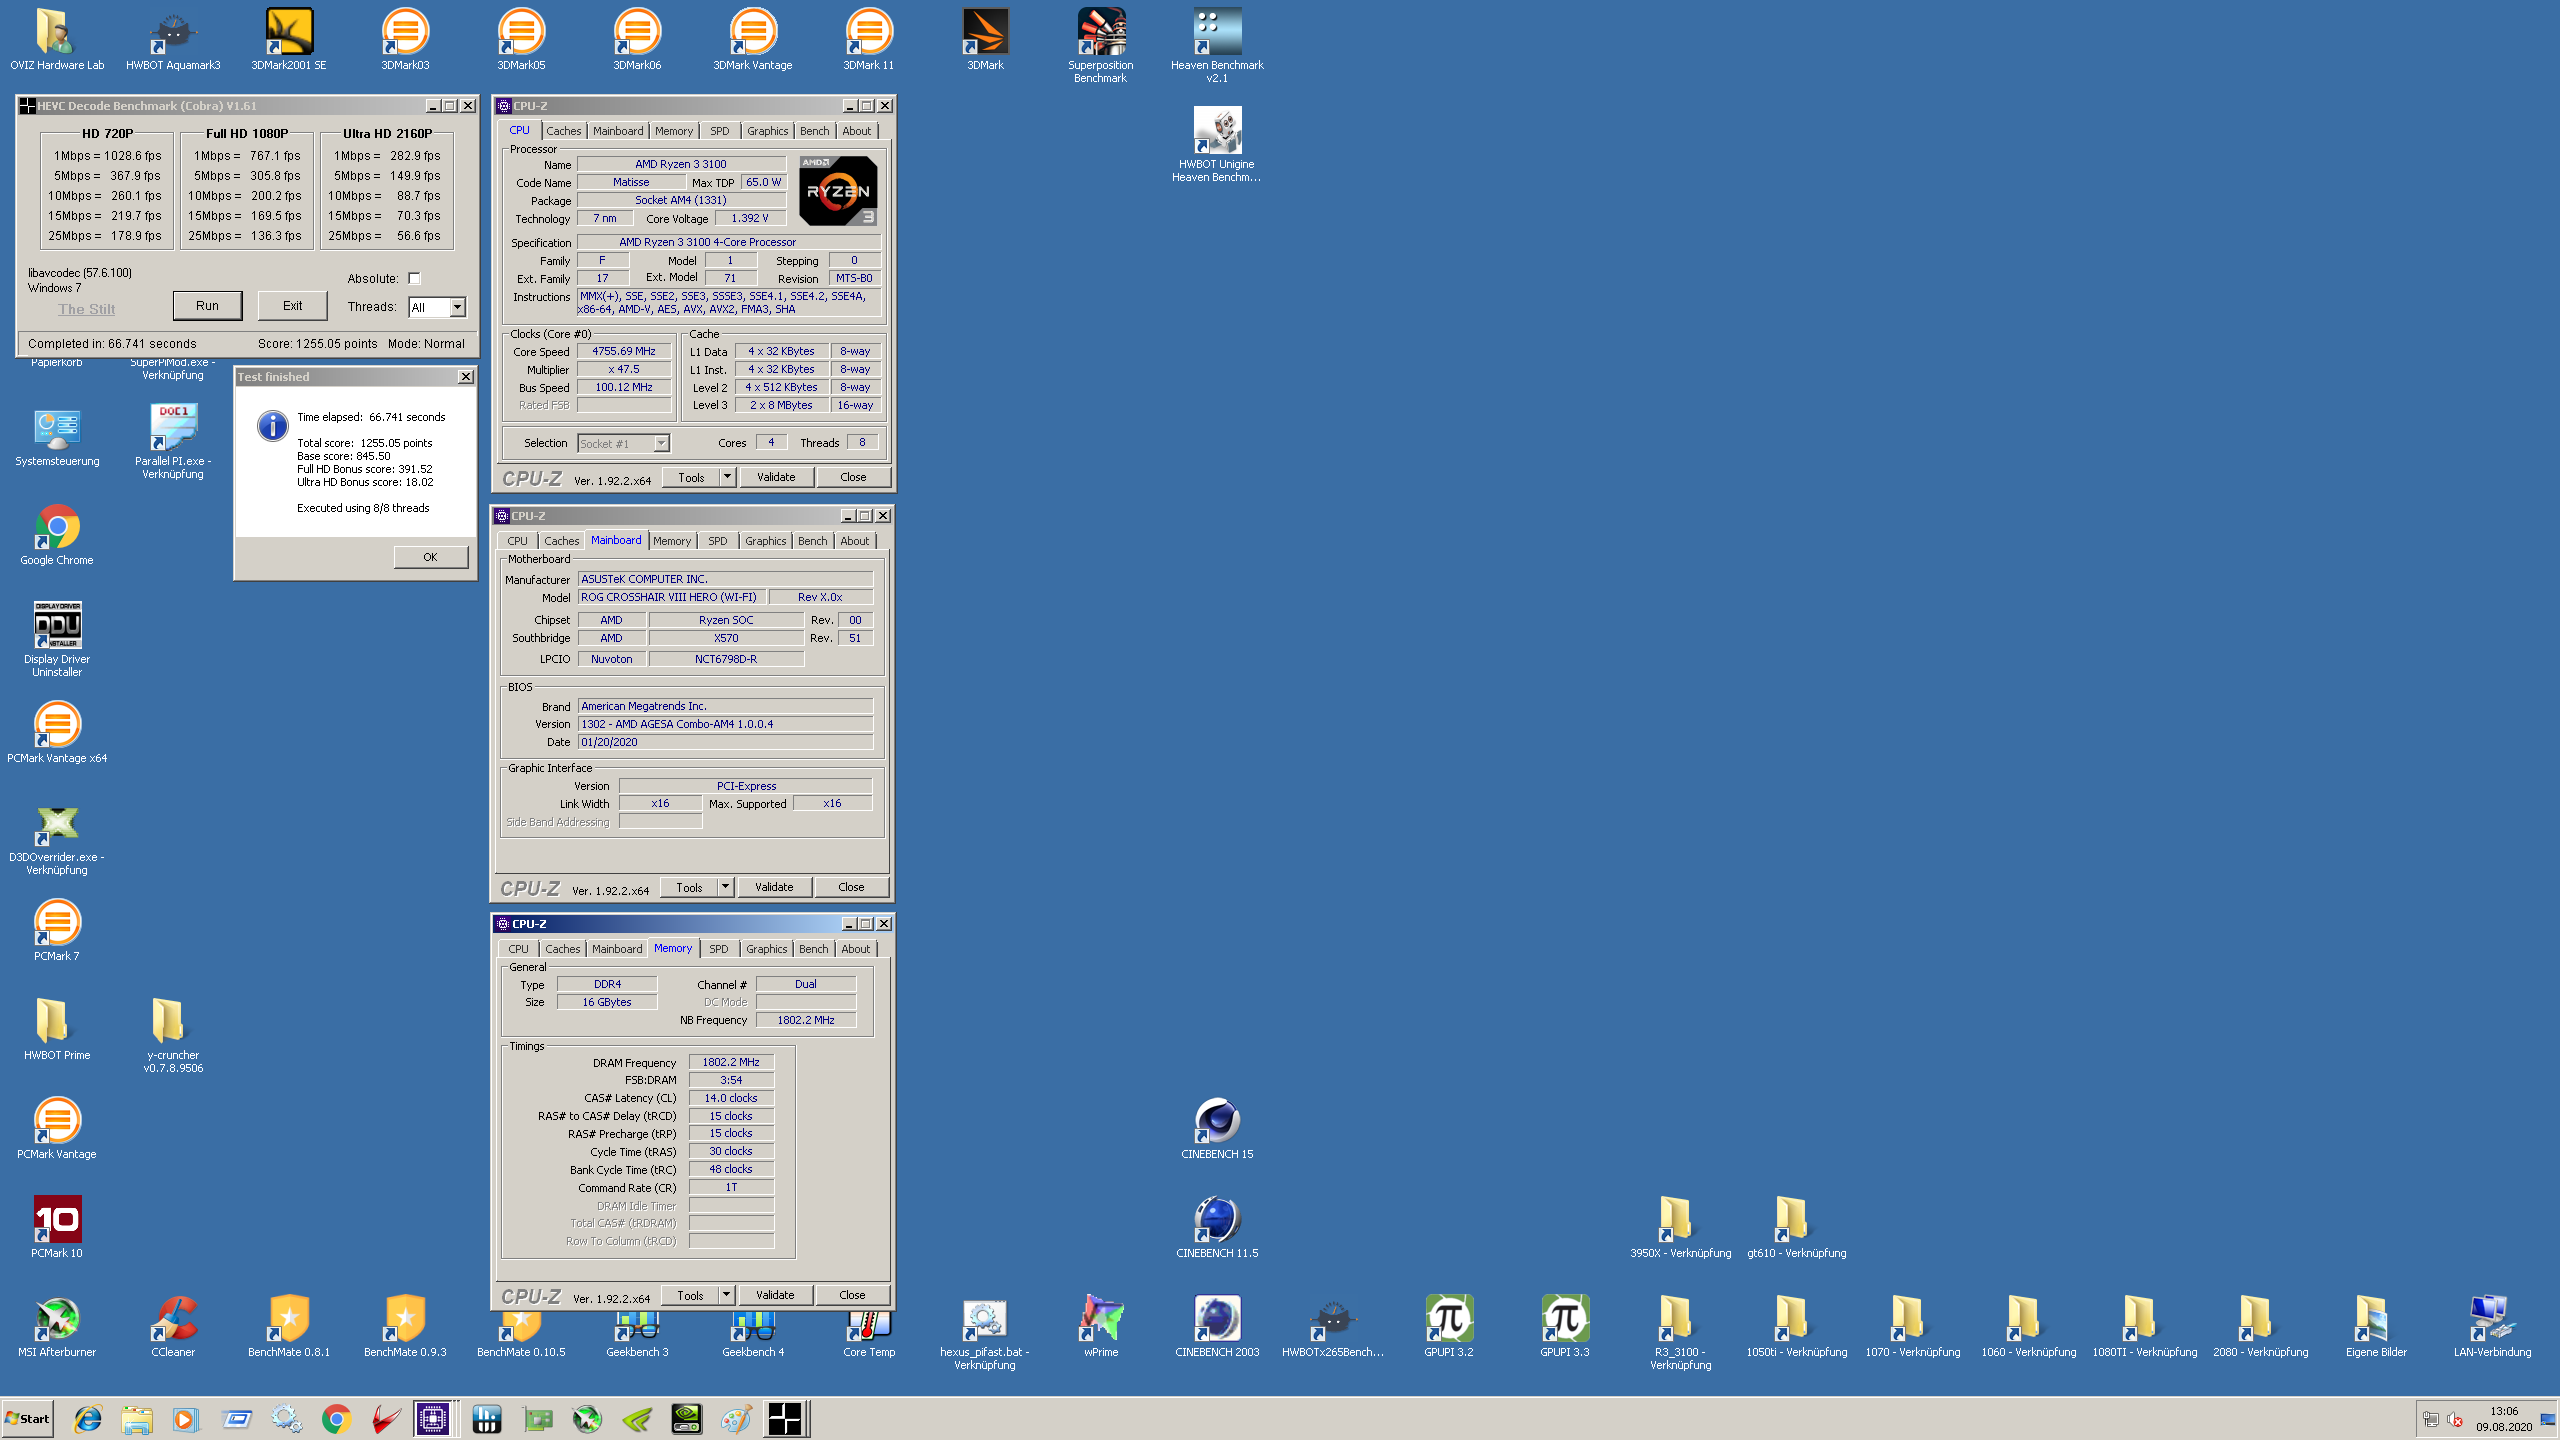Click BIOS version 1302 AMD AGESA text

725,724
